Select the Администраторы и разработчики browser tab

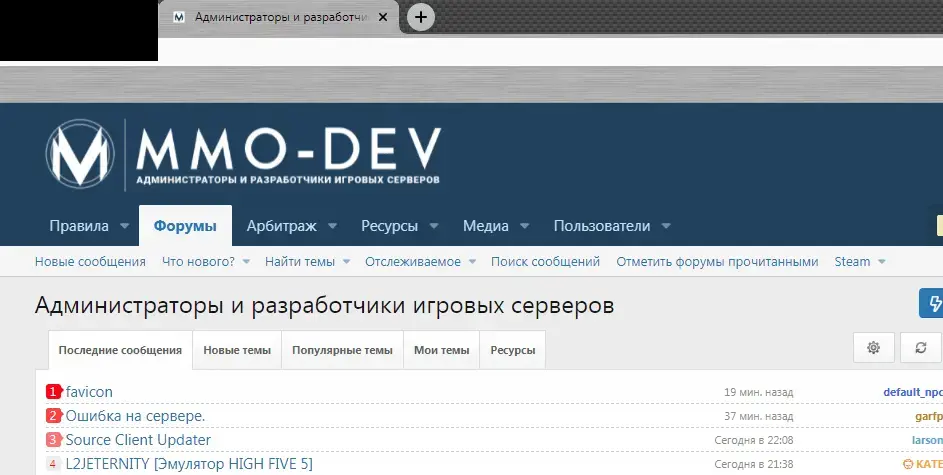(x=278, y=17)
